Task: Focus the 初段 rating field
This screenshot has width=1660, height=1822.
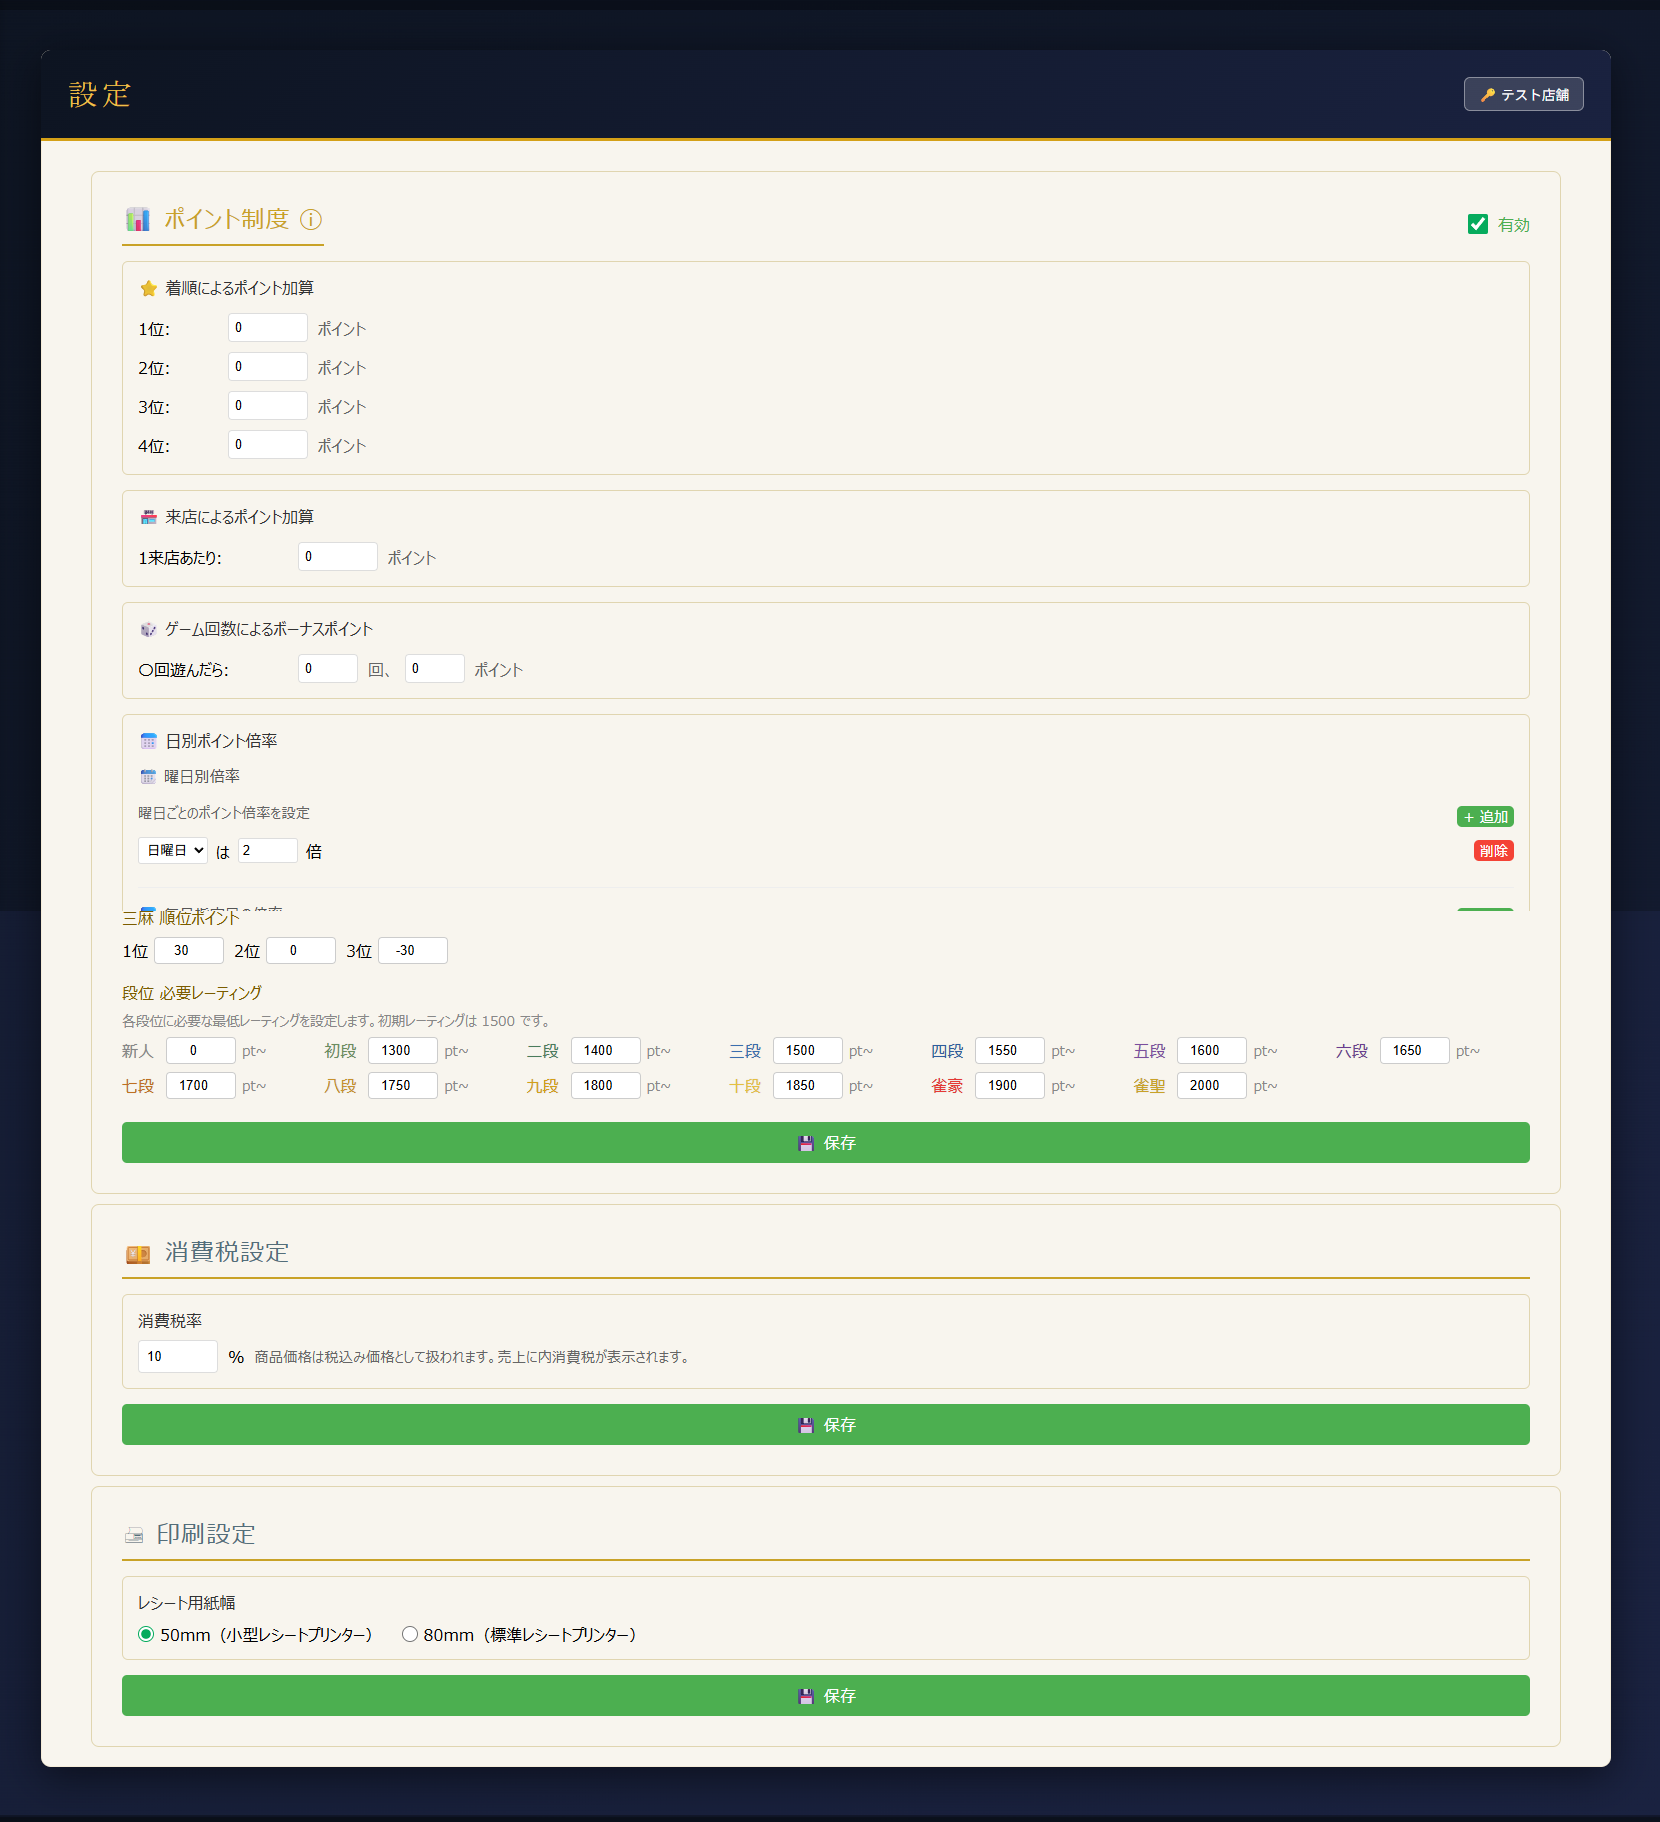Action: coord(403,1051)
